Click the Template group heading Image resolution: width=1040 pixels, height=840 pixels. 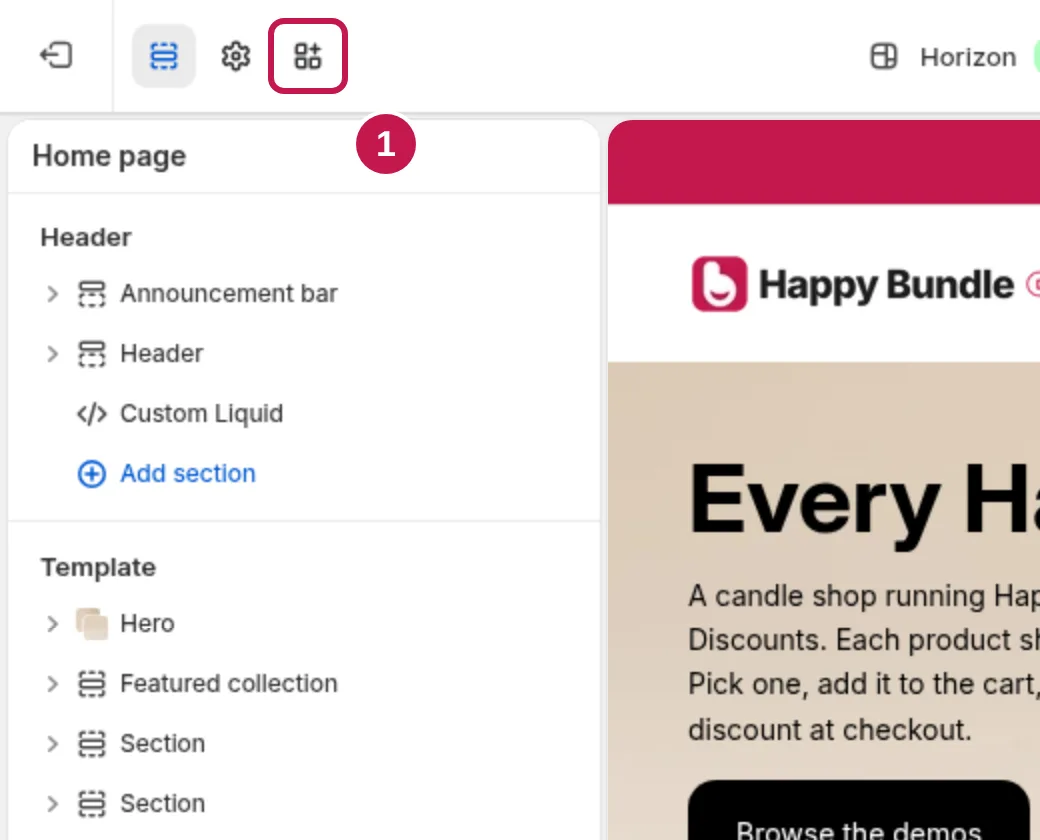[x=98, y=568]
